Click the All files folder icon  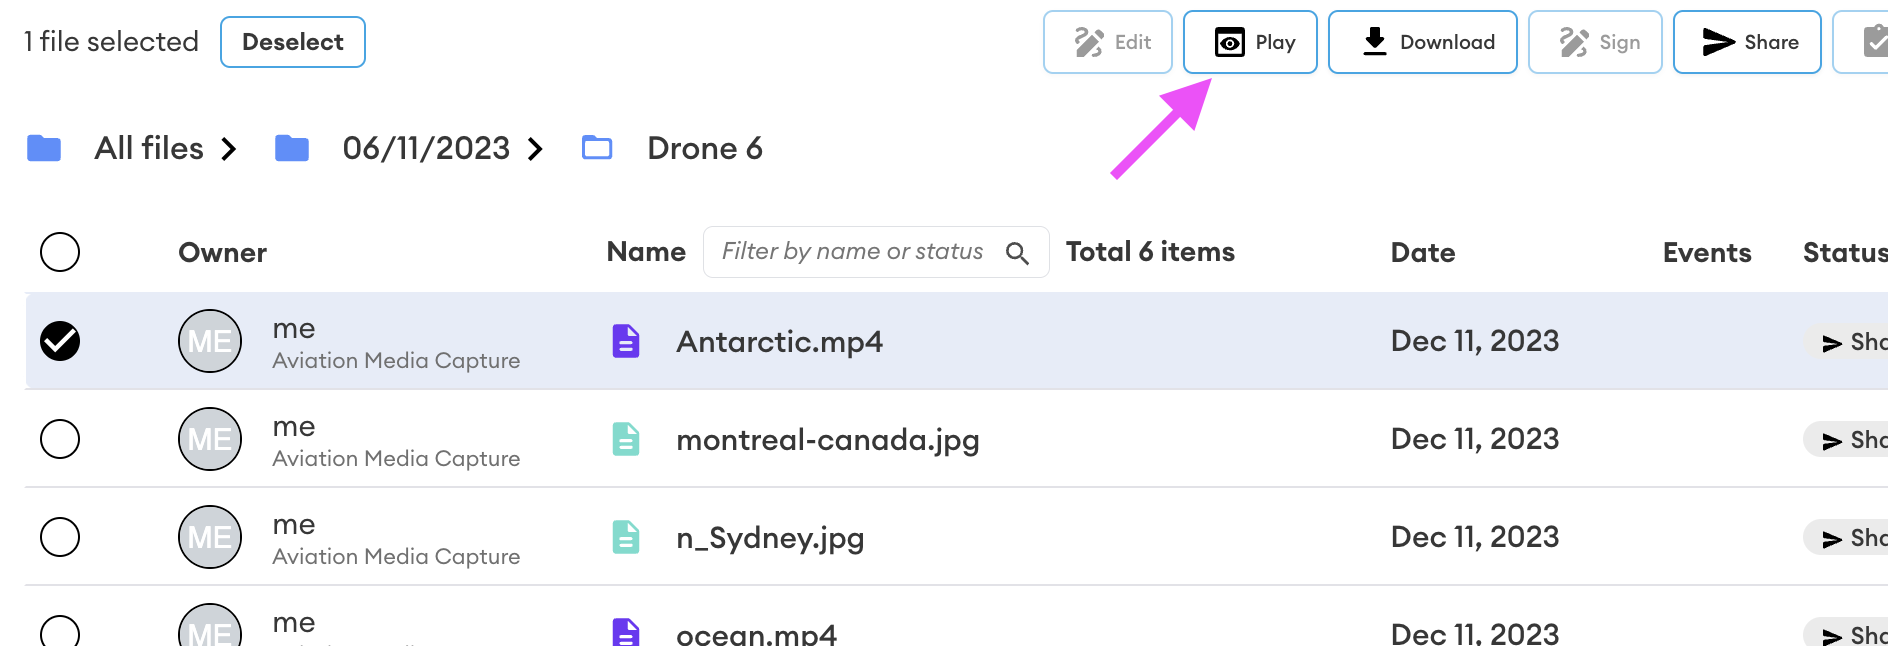[44, 148]
